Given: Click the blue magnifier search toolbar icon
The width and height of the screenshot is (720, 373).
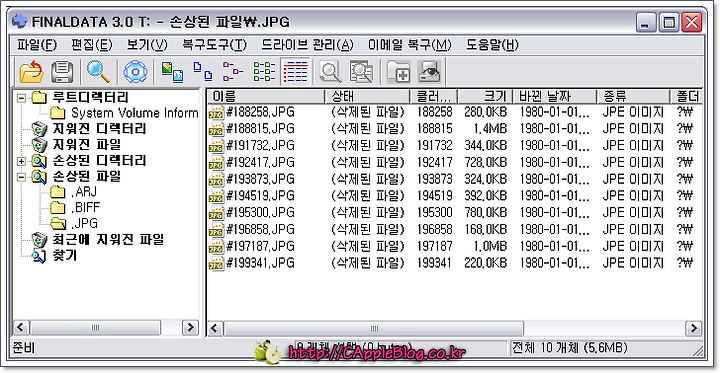Looking at the screenshot, I should coord(98,72).
